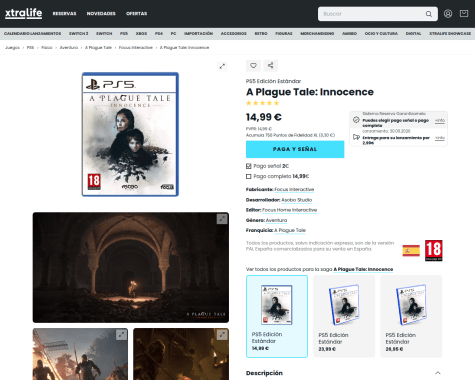Open the Switch 2 category
475x380 pixels.
[78, 34]
